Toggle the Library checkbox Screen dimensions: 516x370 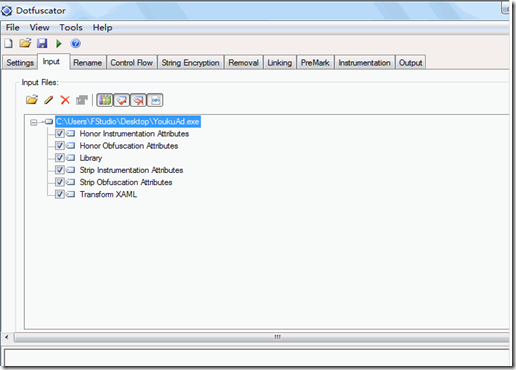tap(60, 158)
